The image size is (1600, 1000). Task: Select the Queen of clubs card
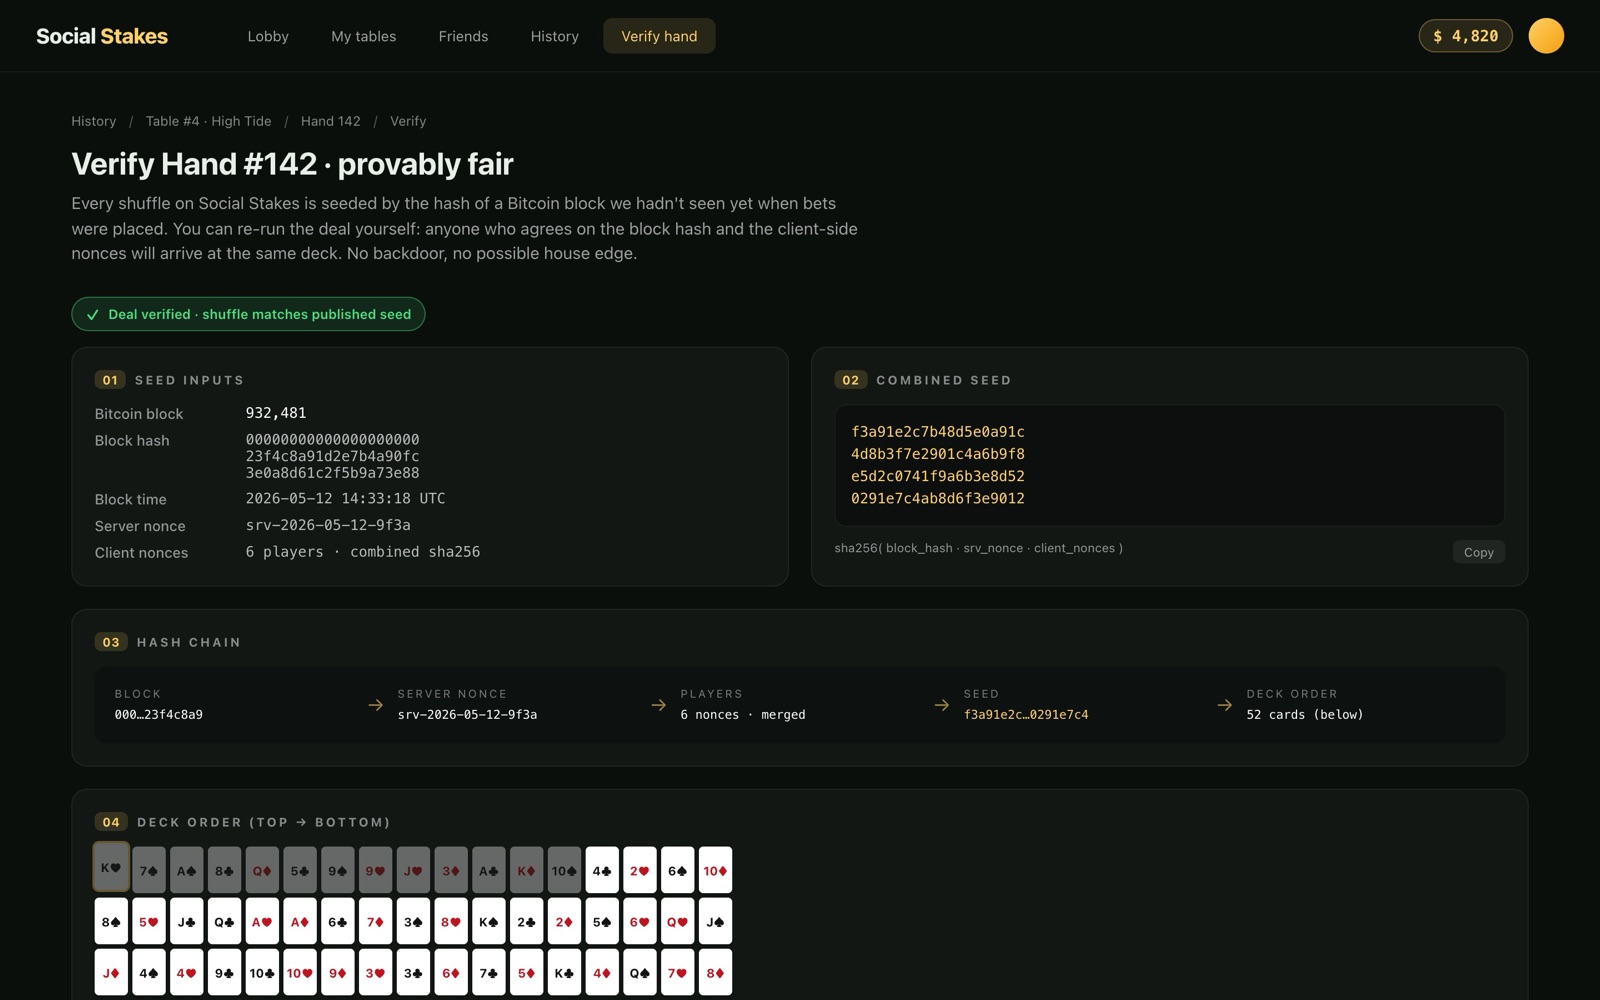(224, 921)
